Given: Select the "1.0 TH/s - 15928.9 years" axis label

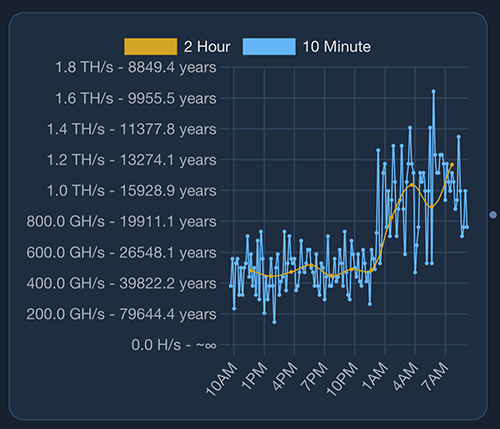Looking at the screenshot, I should (132, 191).
